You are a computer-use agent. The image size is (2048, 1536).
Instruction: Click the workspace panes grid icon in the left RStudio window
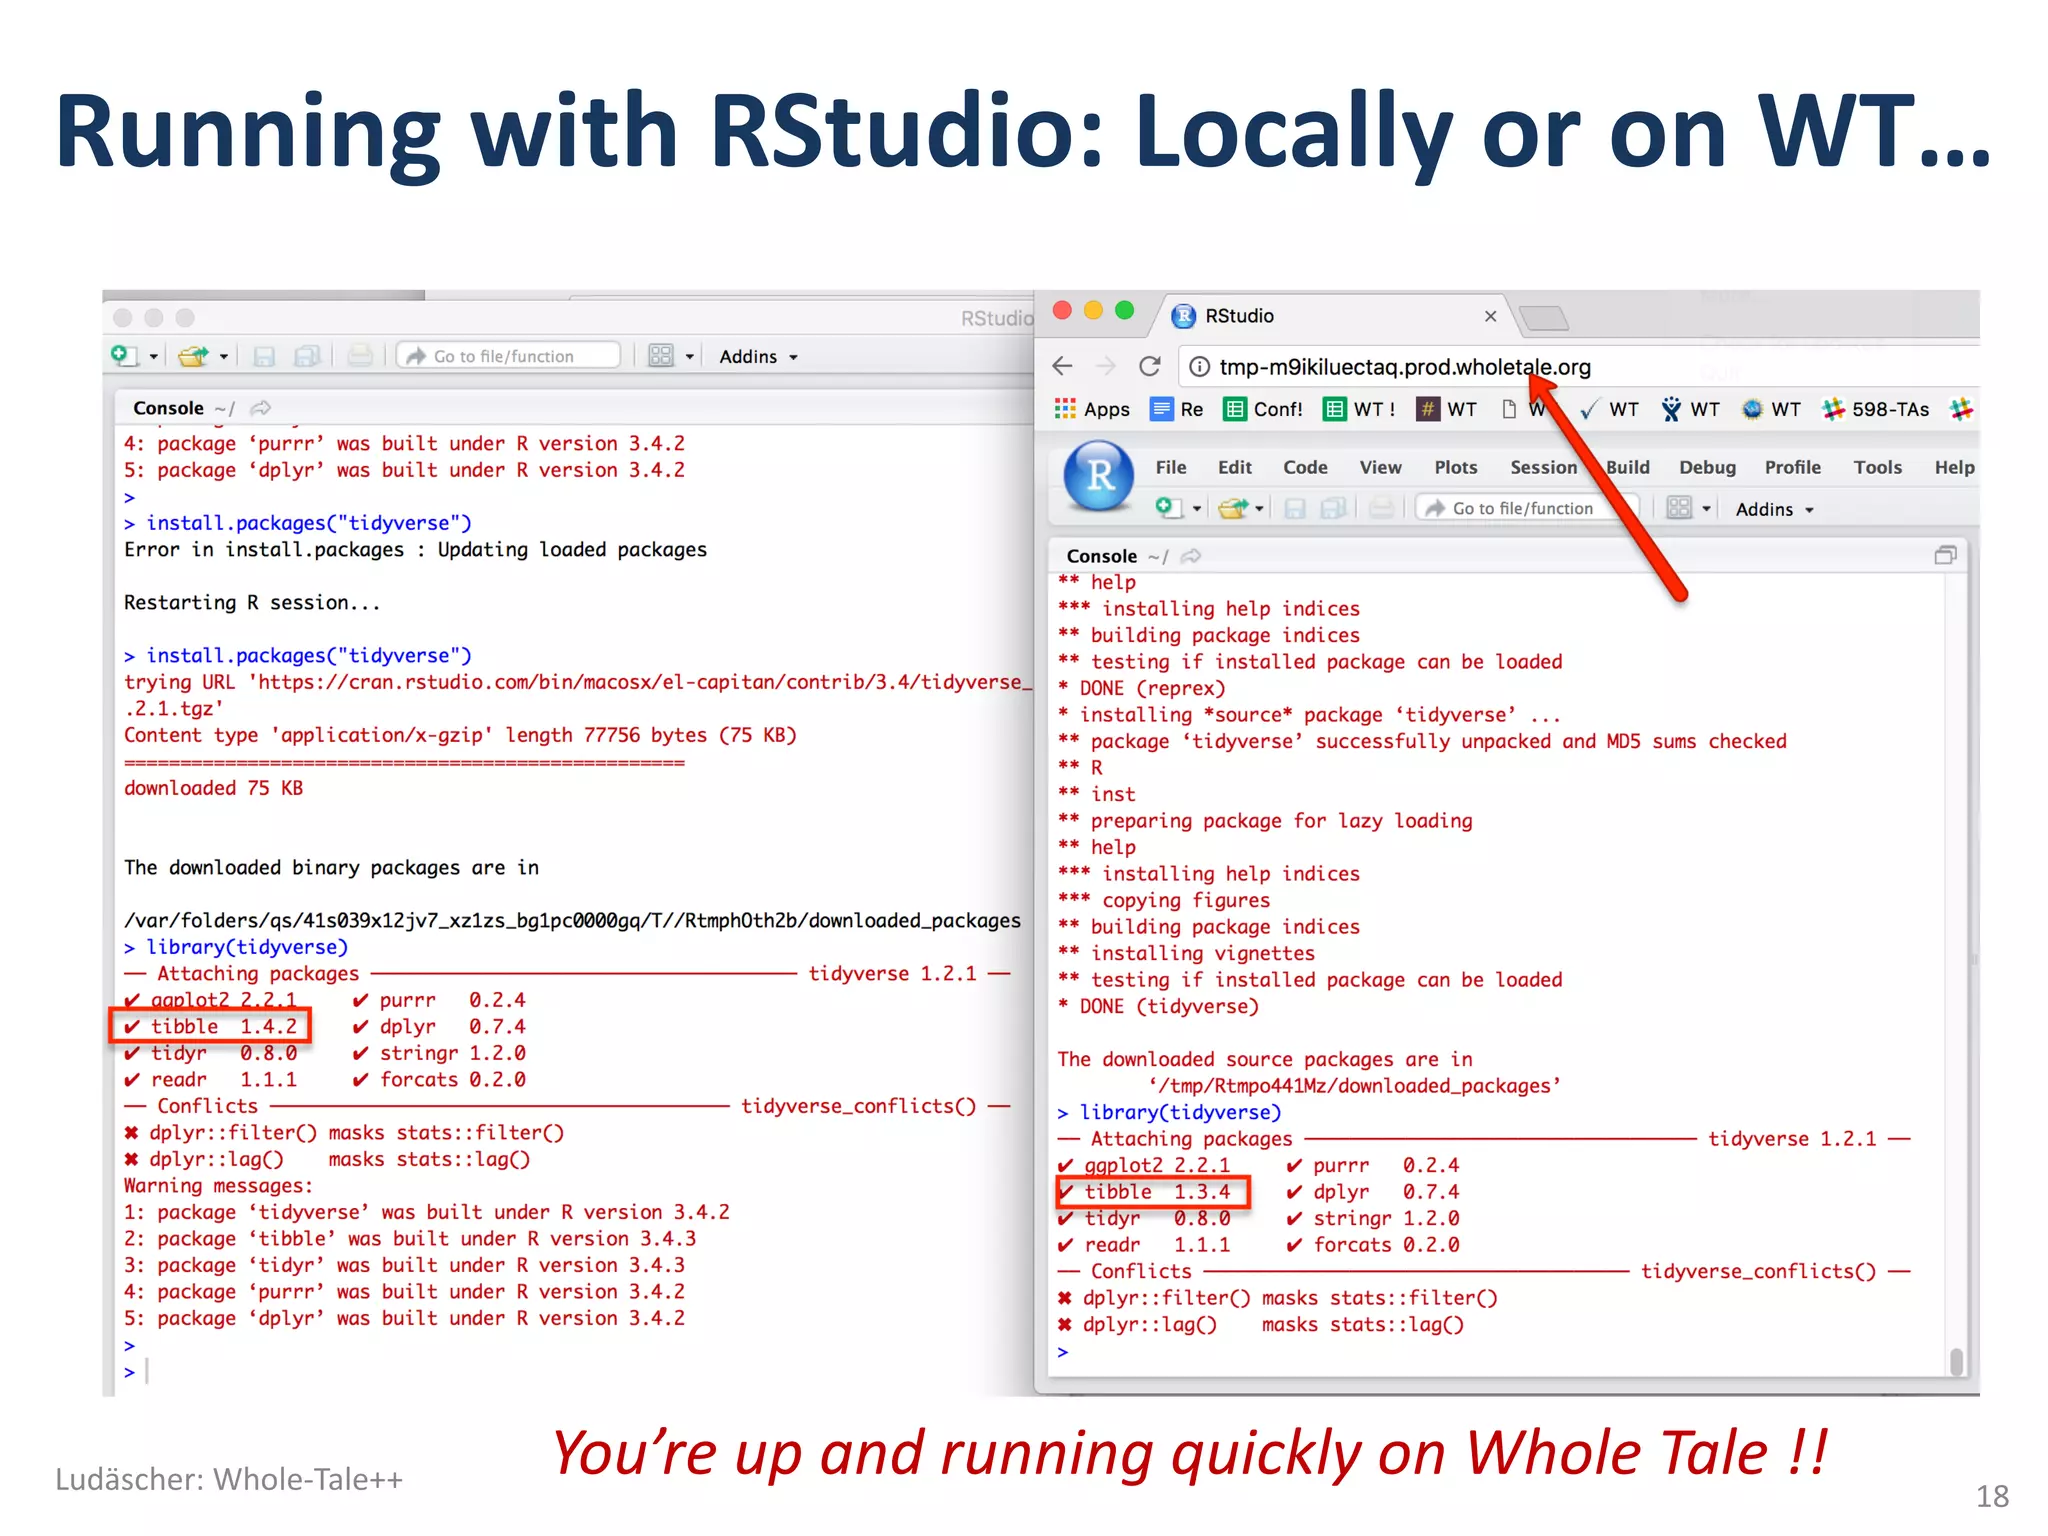tap(661, 356)
